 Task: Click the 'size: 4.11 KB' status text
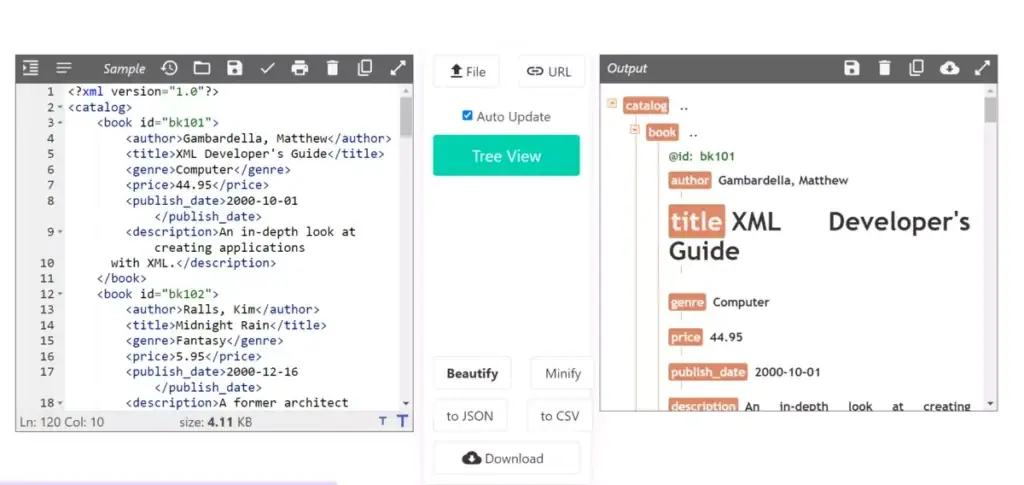click(x=216, y=422)
